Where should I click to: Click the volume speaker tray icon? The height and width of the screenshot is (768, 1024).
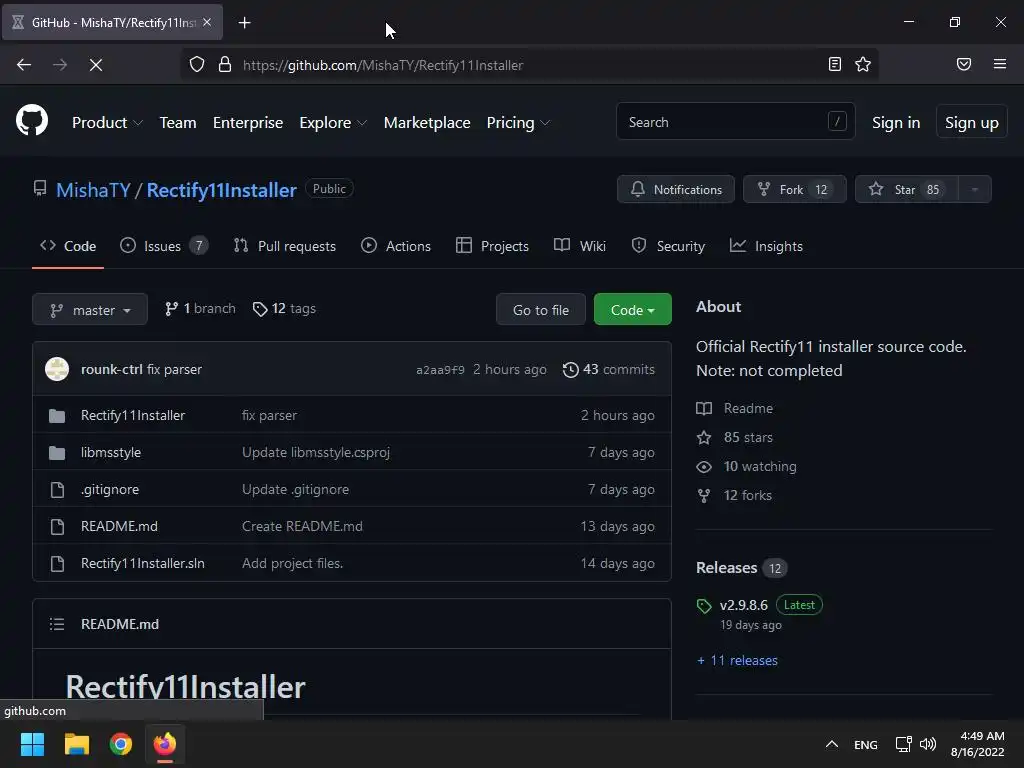point(927,744)
